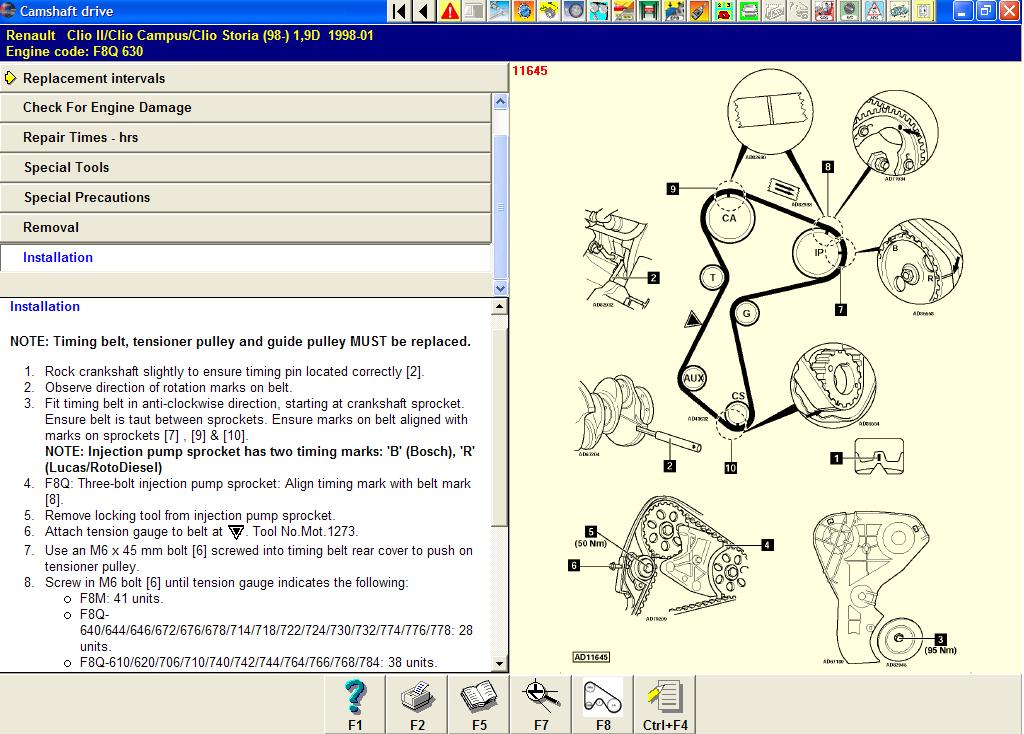Click the greyed-out question-mark car icon
The height and width of the screenshot is (734, 1024).
click(x=798, y=11)
